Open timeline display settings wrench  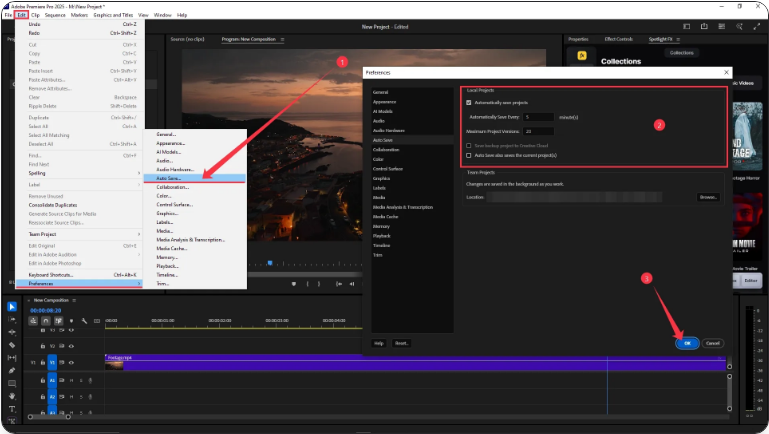point(84,321)
